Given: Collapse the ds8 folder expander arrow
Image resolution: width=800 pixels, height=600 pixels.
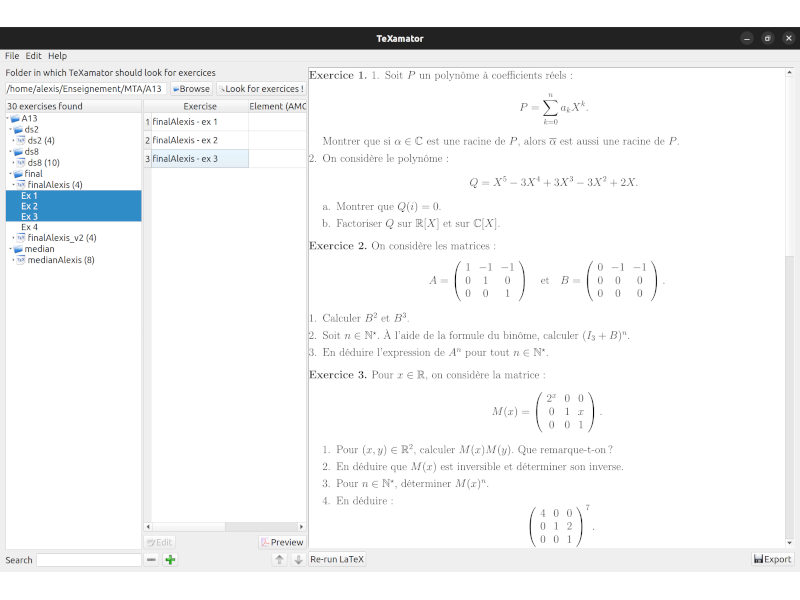Looking at the screenshot, I should click(x=11, y=152).
